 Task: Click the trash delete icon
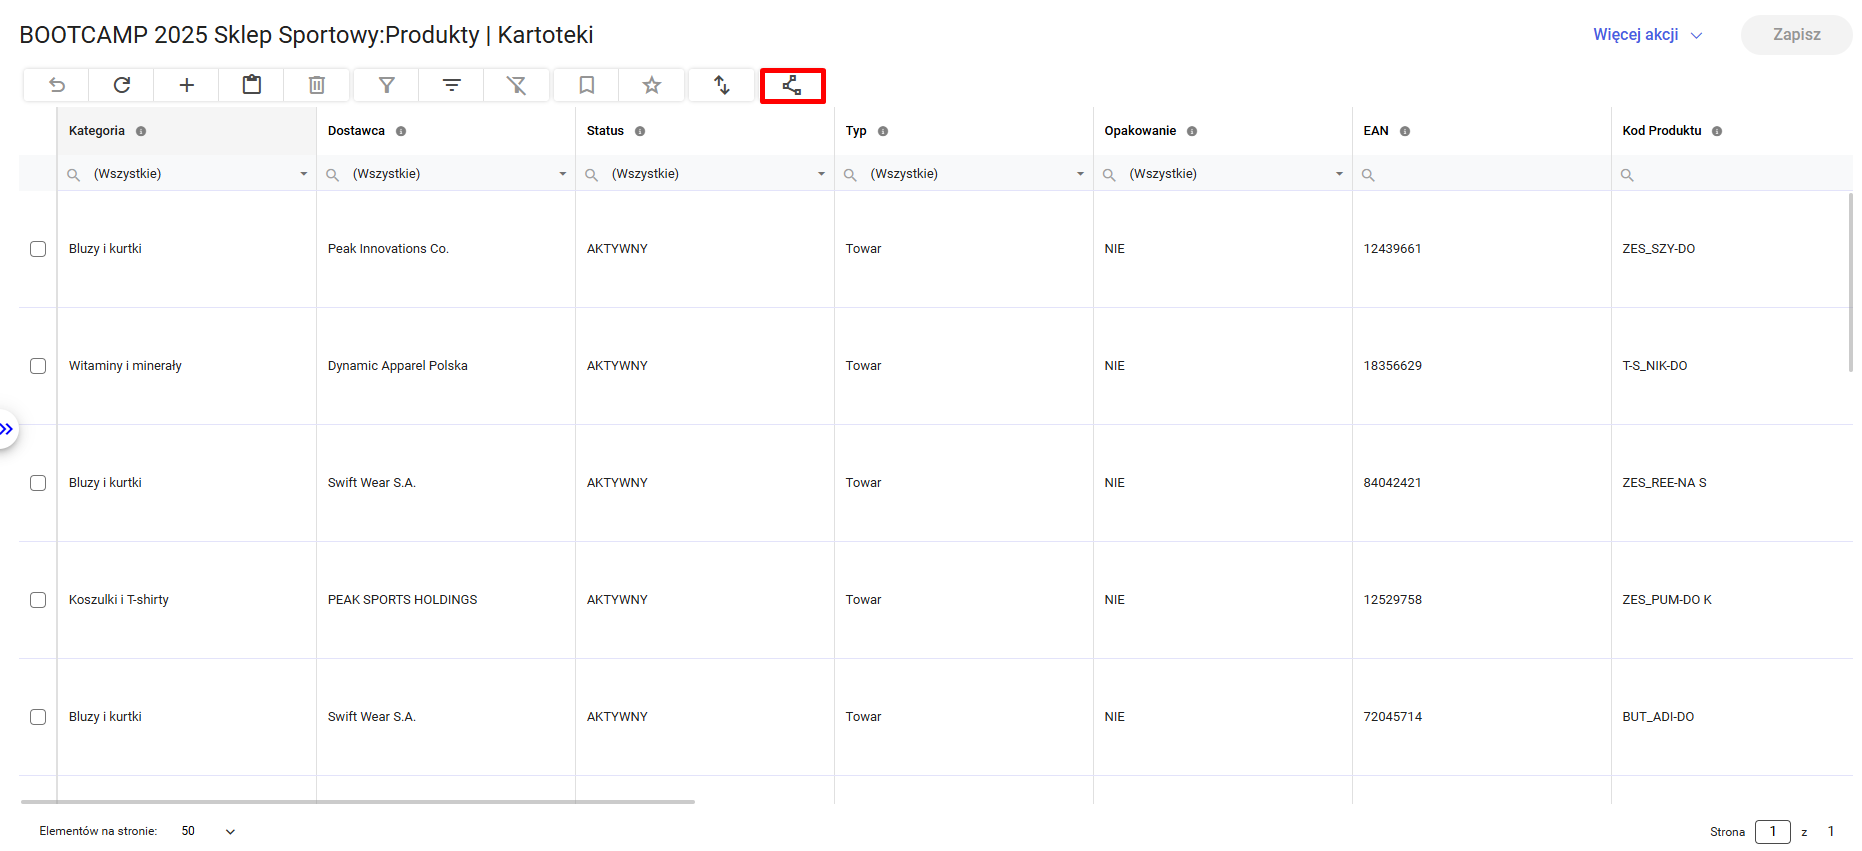click(317, 85)
